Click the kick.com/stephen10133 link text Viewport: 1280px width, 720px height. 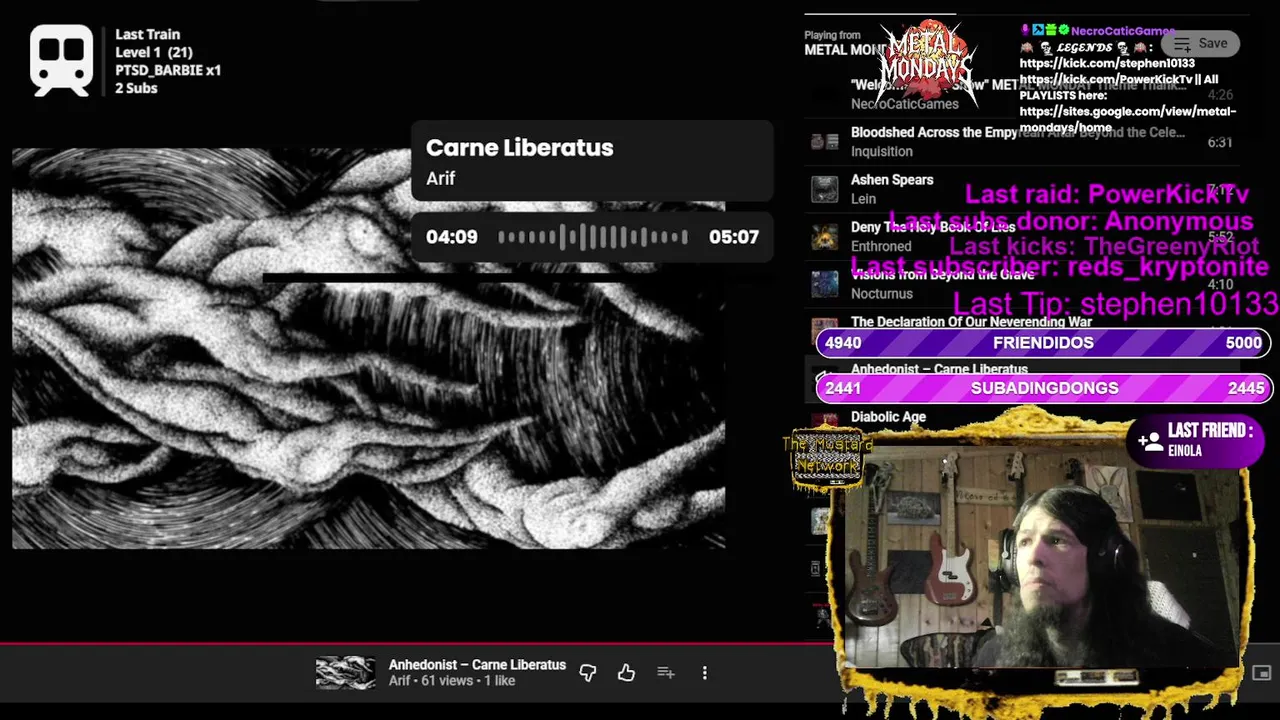tap(1107, 63)
